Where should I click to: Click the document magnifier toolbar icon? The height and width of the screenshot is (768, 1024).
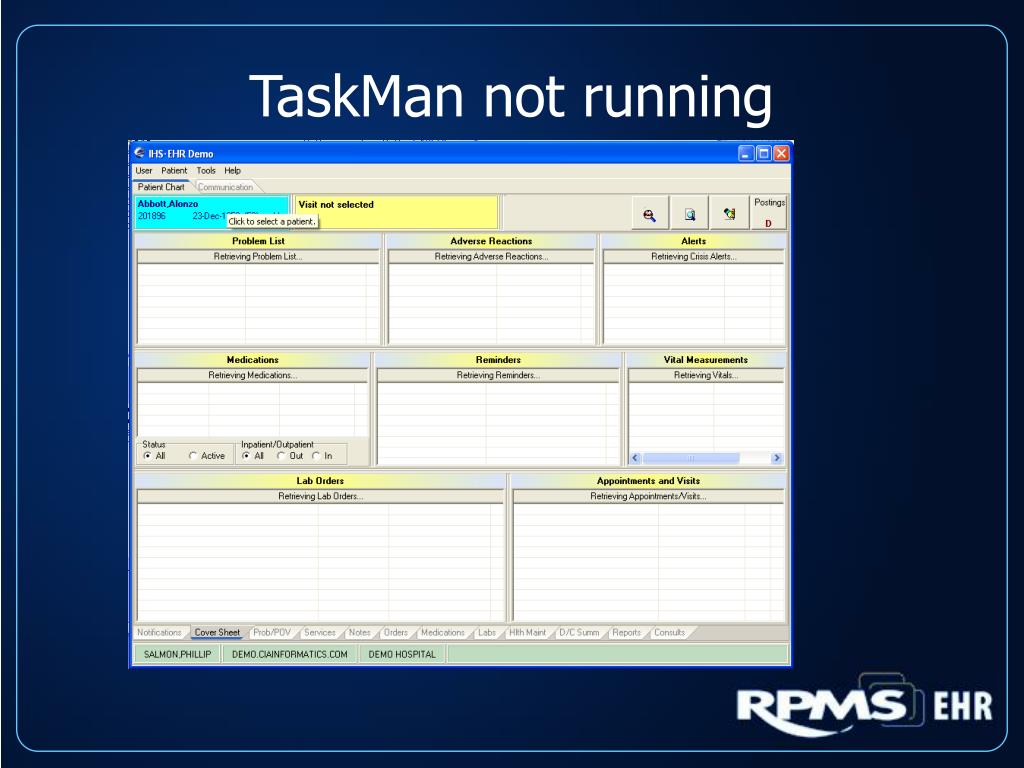[690, 214]
